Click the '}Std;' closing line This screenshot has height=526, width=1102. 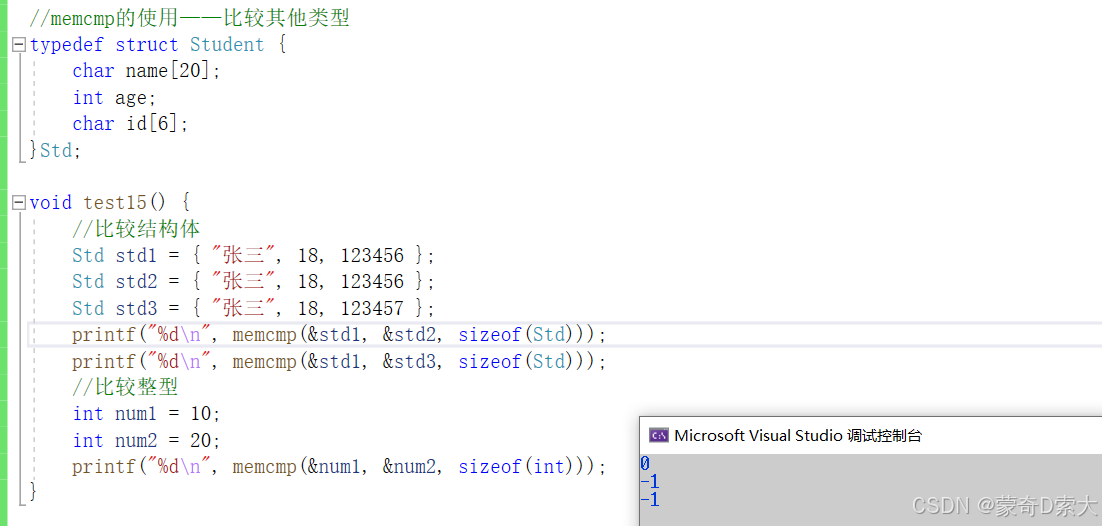[x=56, y=150]
